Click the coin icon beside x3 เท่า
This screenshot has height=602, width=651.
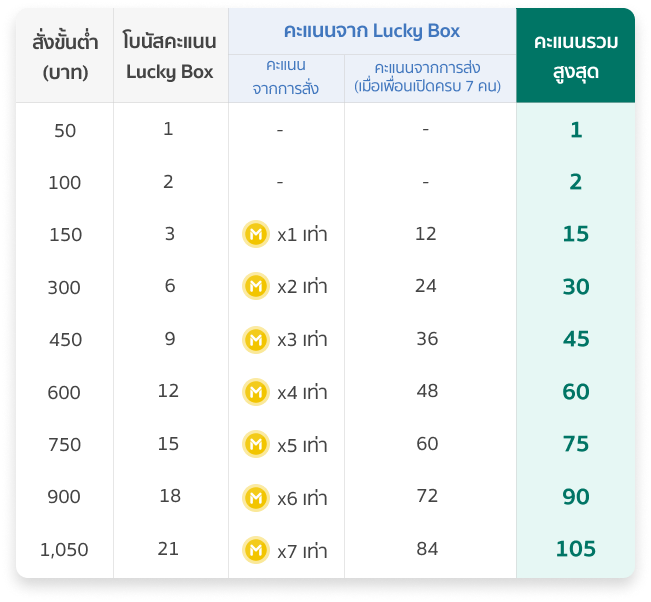(x=256, y=339)
